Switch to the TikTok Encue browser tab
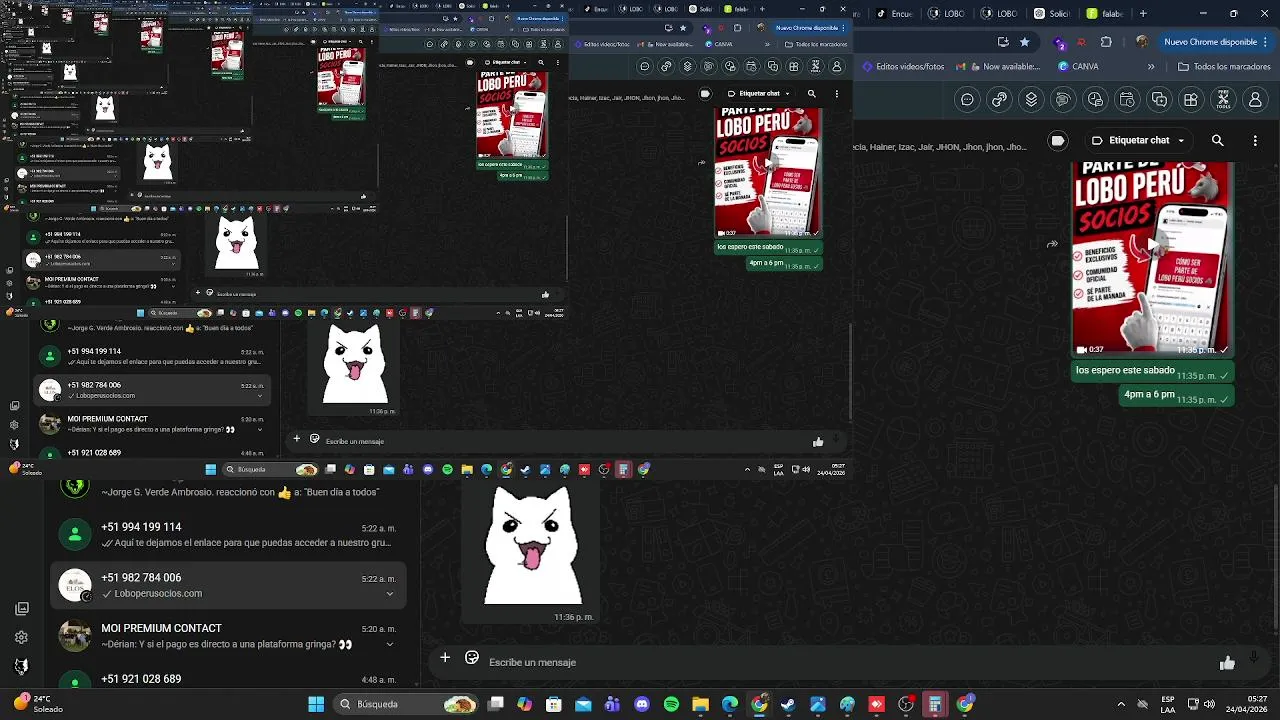Screen dimensions: 1280x720 (897, 14)
